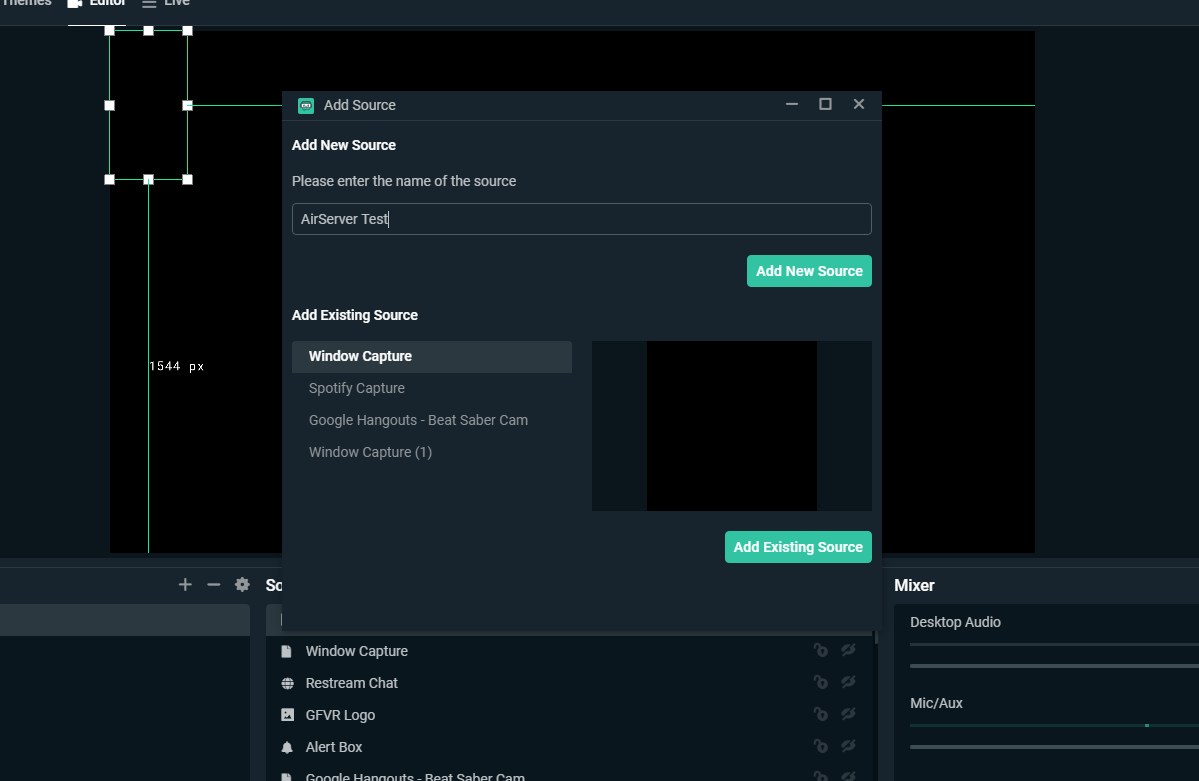This screenshot has width=1199, height=781.
Task: Click the minus icon to remove scene
Action: point(213,584)
